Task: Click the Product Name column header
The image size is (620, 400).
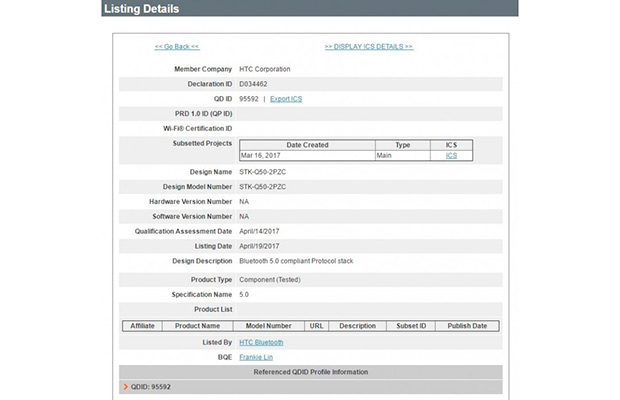Action: (x=197, y=326)
